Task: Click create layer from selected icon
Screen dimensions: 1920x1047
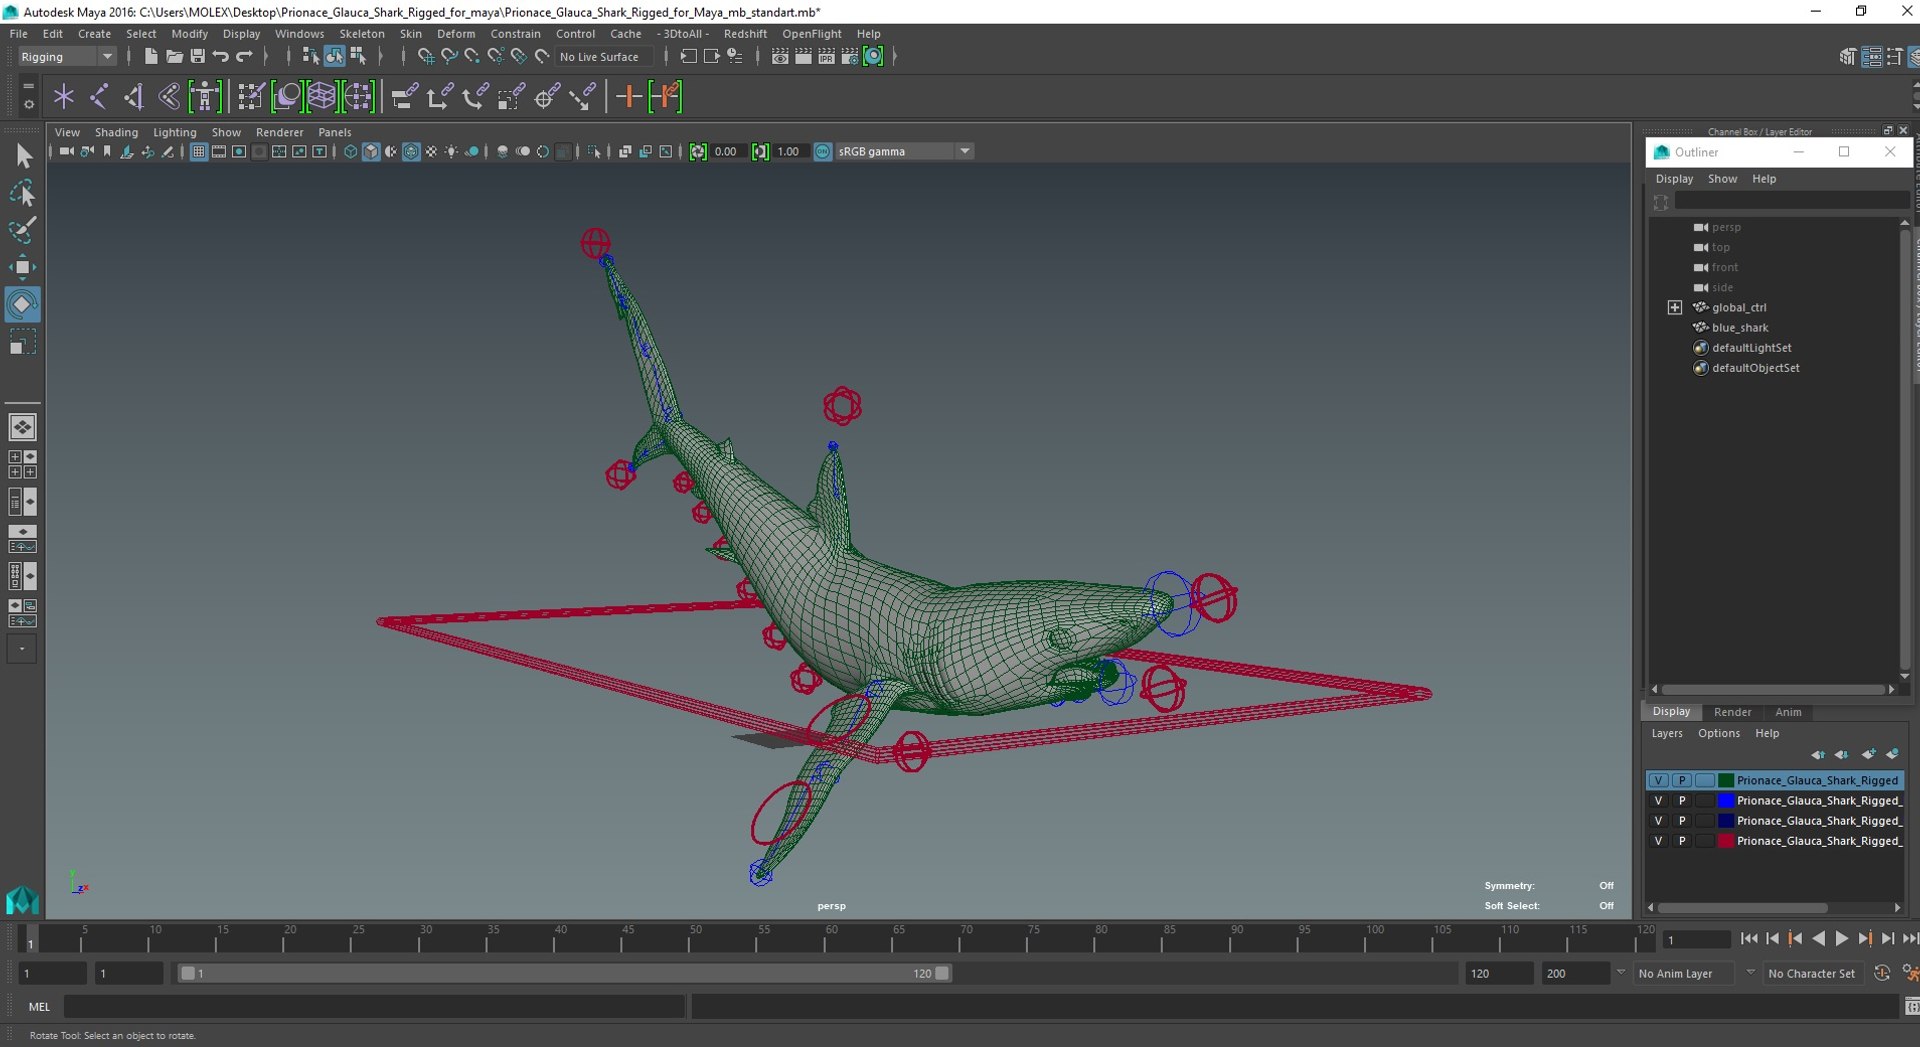Action: pos(1892,754)
